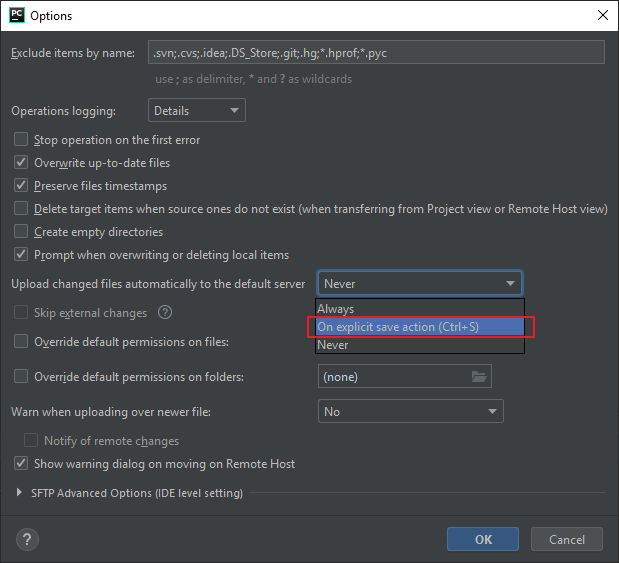Viewport: 619px width, 563px height.
Task: Open the Upload changed files Never dropdown
Action: coord(420,283)
